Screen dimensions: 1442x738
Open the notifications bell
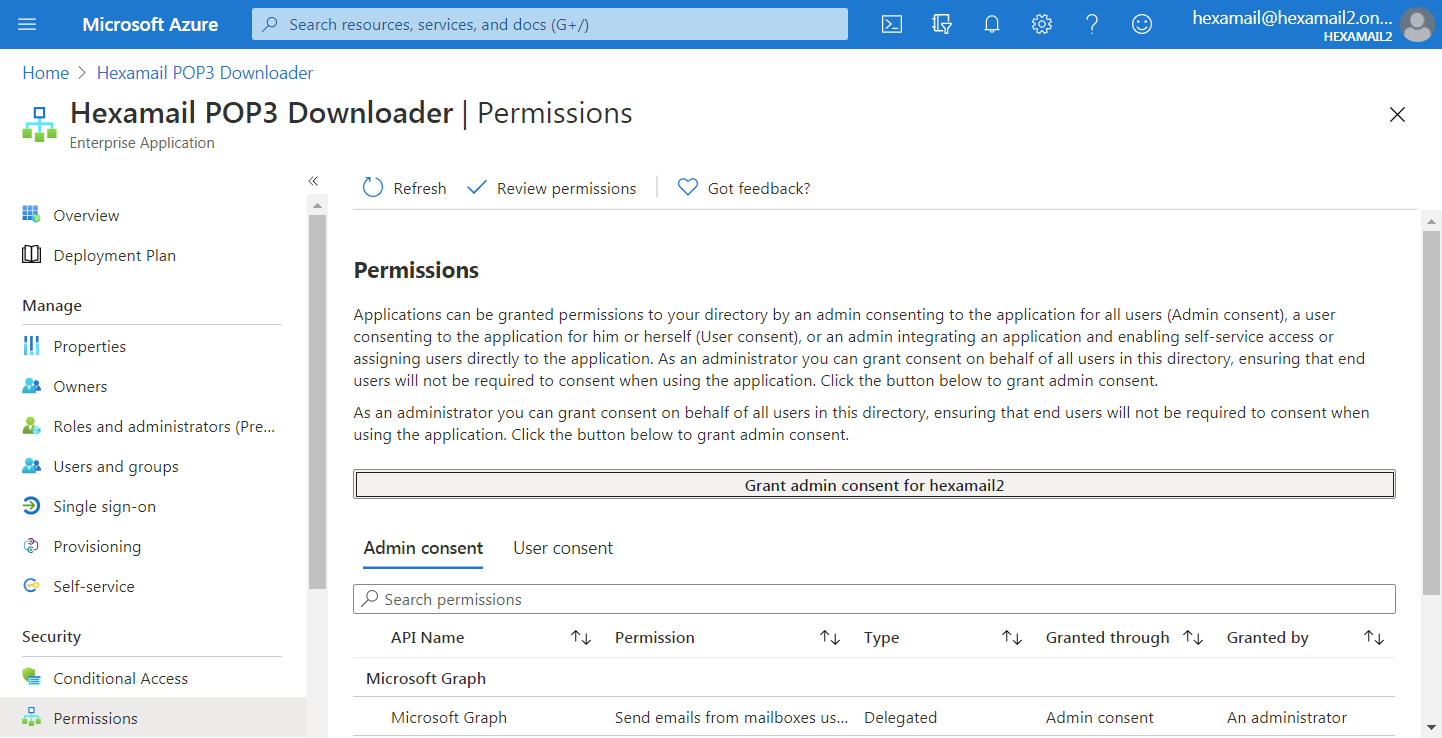992,24
